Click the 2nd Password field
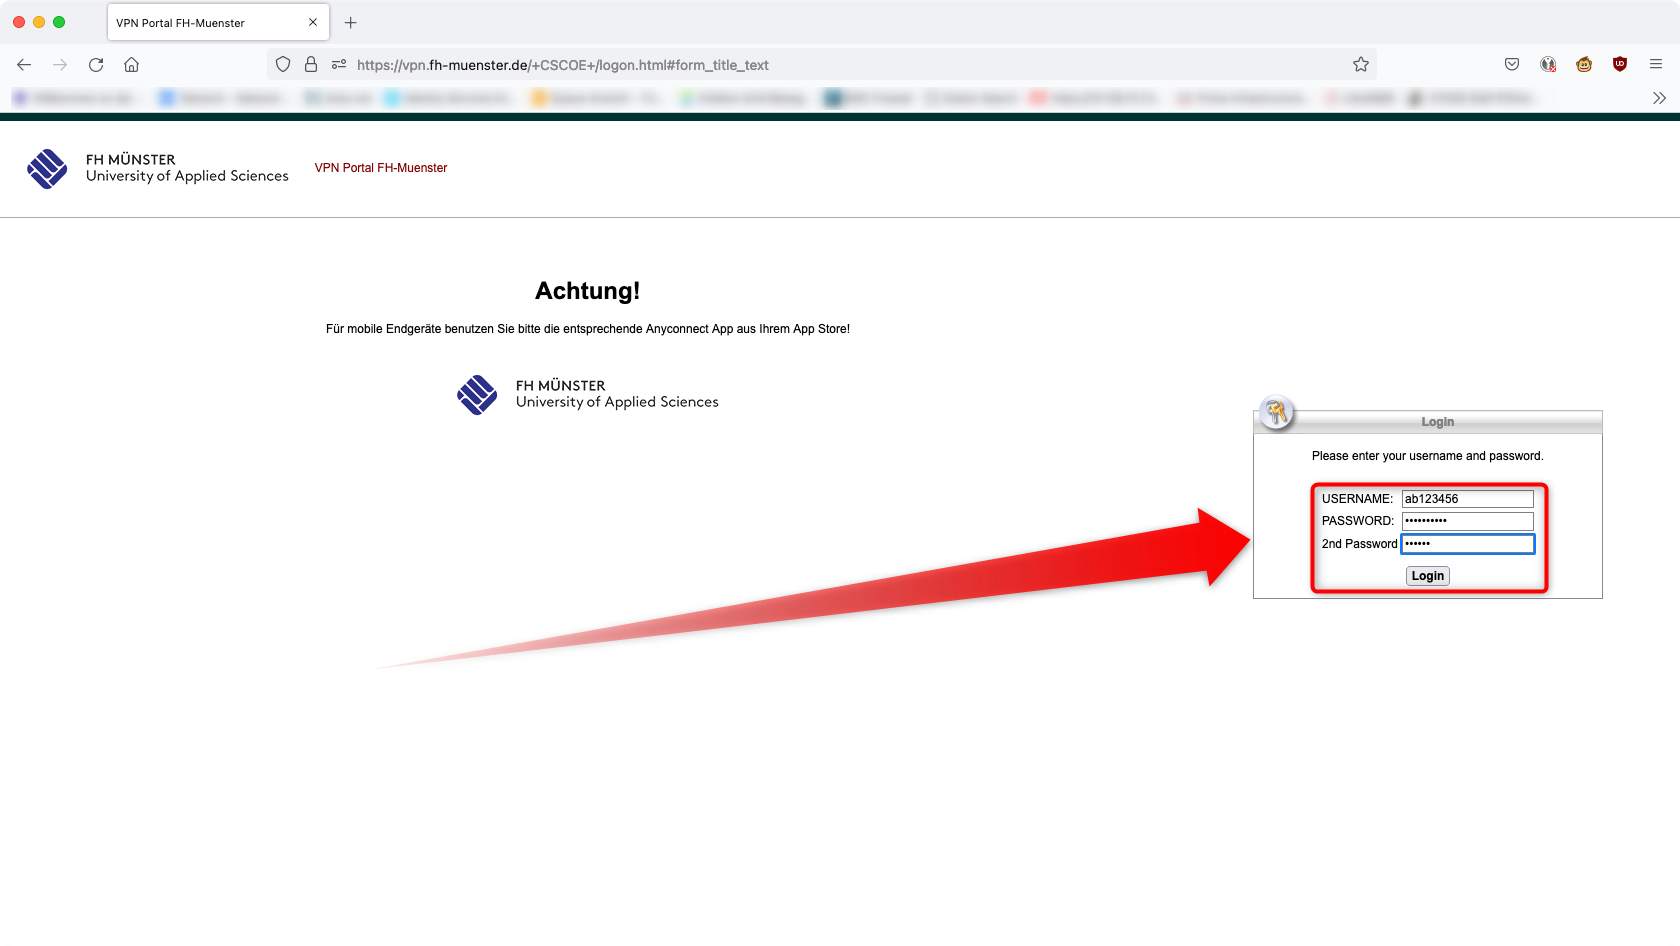 point(1467,544)
